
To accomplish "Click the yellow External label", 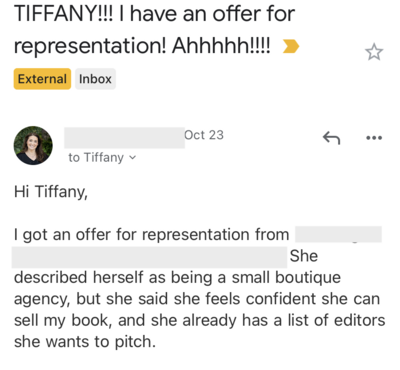I will [x=42, y=79].
